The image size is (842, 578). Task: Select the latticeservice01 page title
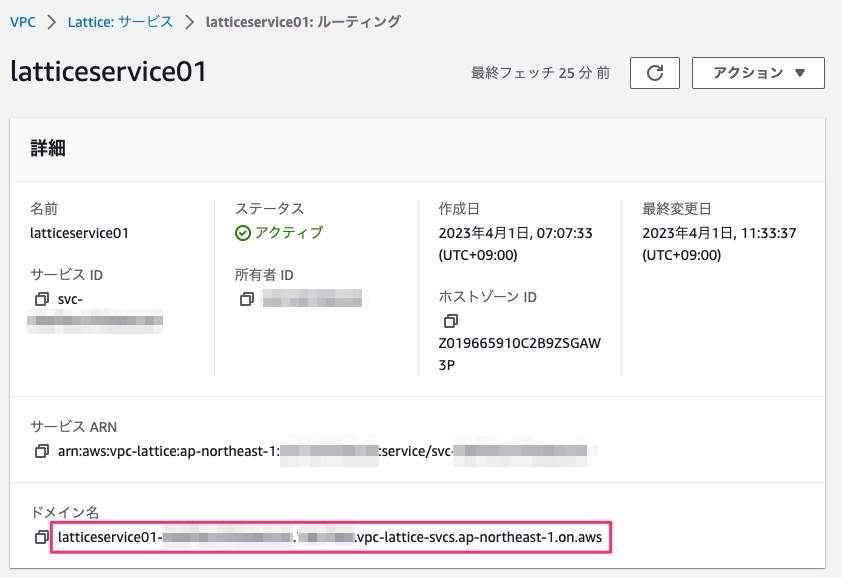tap(108, 72)
